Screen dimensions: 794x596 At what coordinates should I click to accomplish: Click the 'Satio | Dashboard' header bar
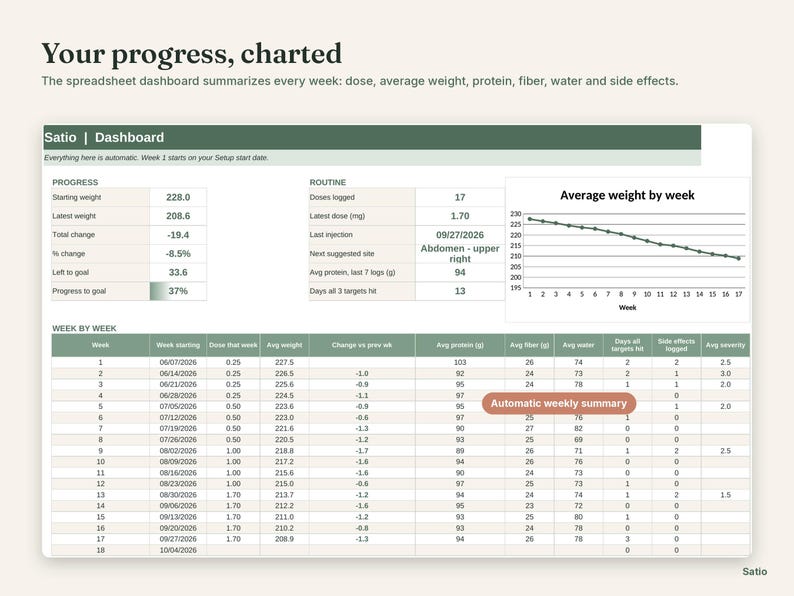[372, 137]
